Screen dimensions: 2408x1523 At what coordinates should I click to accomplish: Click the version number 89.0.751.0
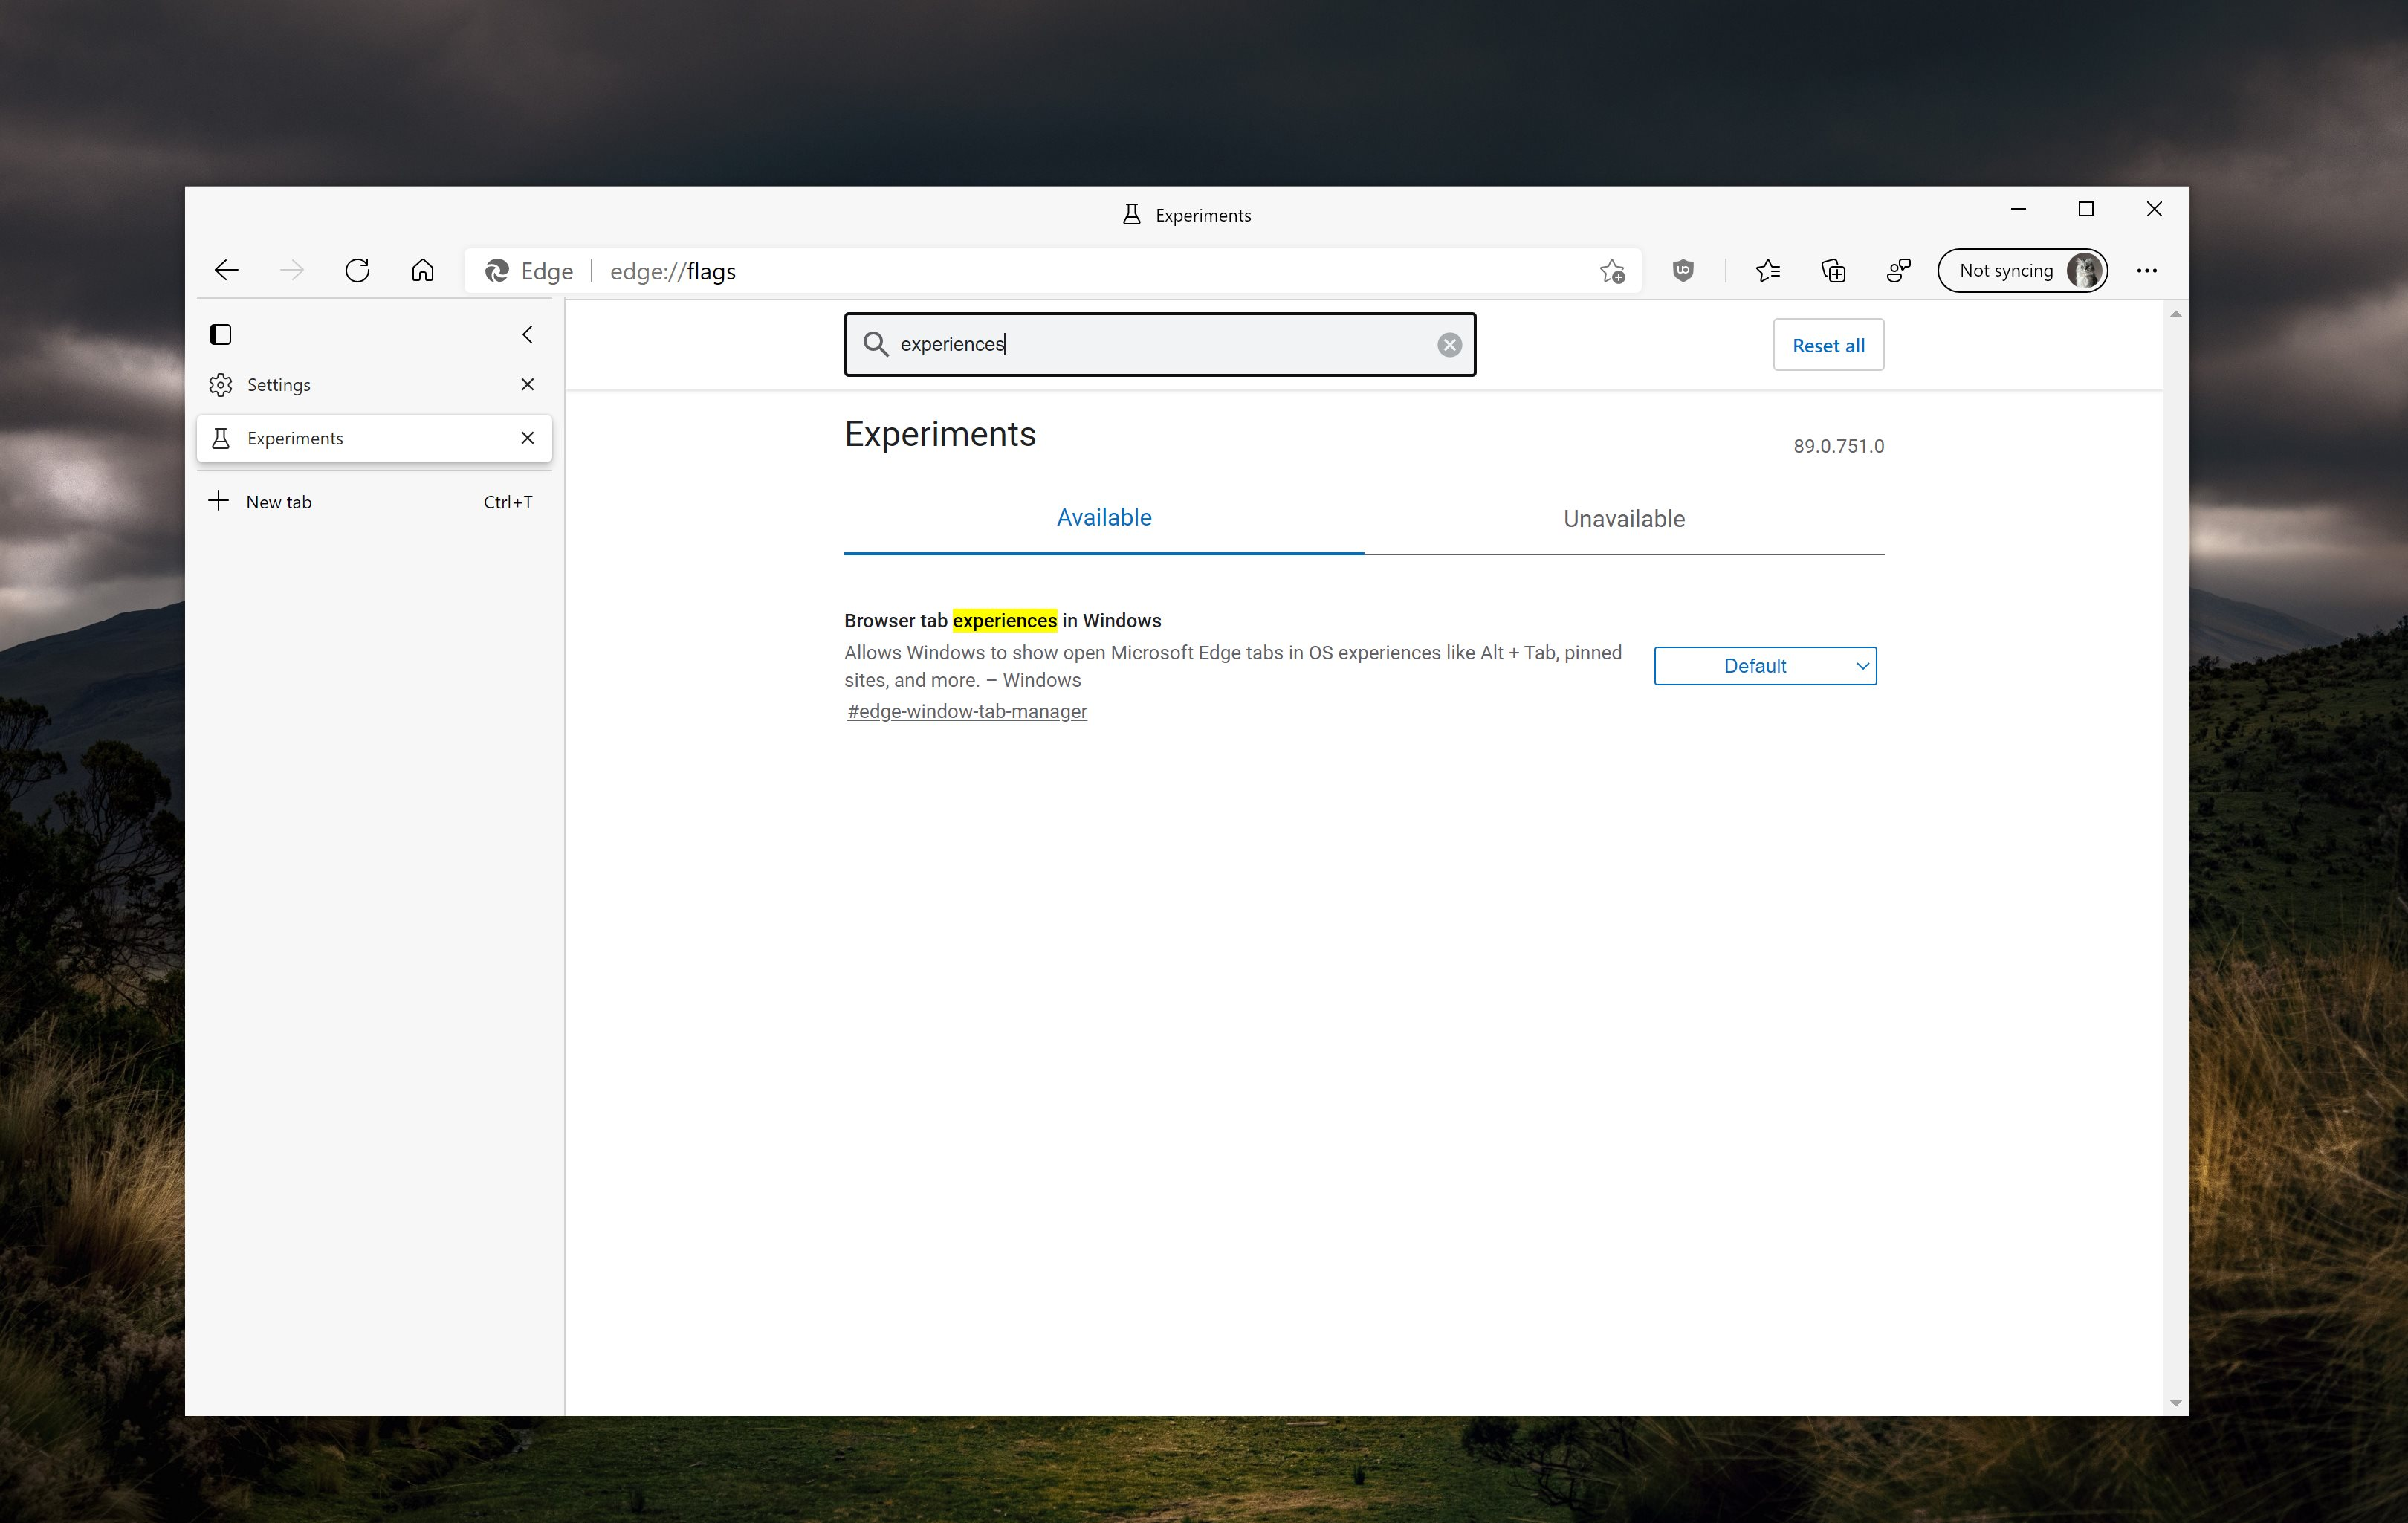[x=1838, y=446]
